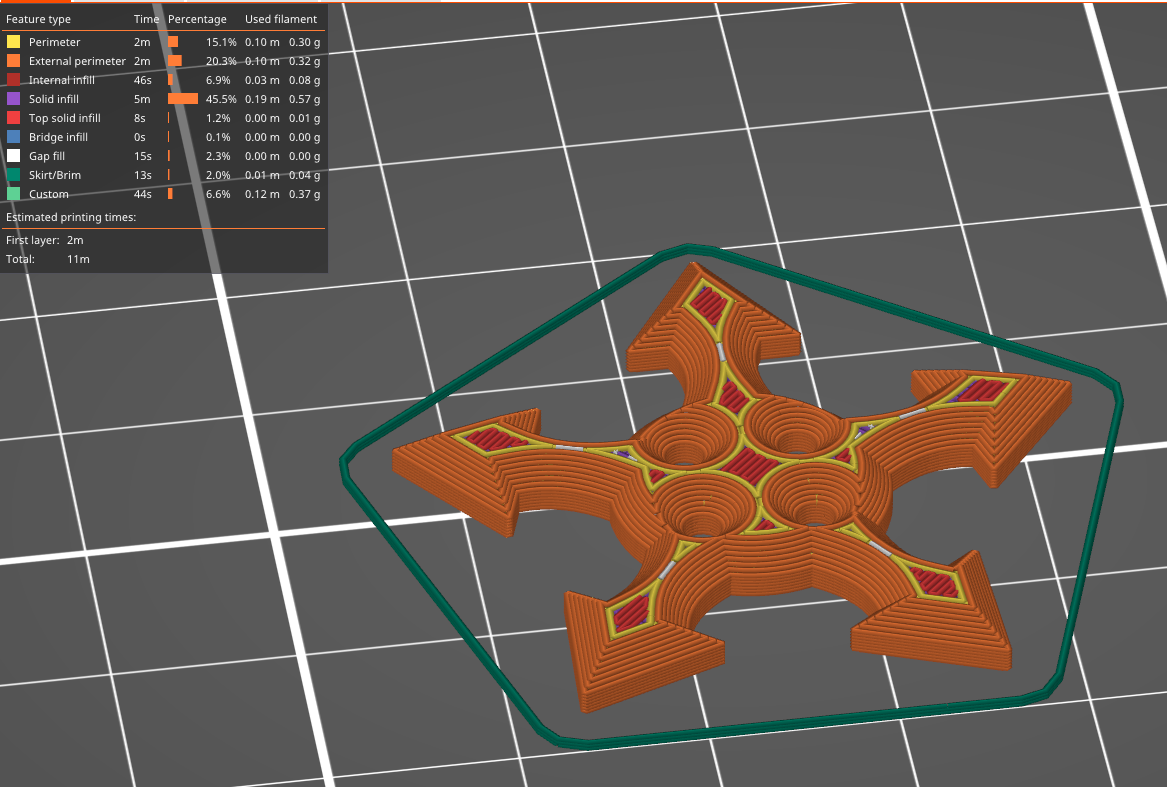Click the blue Bridge infill swatch
Viewport: 1167px width, 787px height.
point(13,137)
